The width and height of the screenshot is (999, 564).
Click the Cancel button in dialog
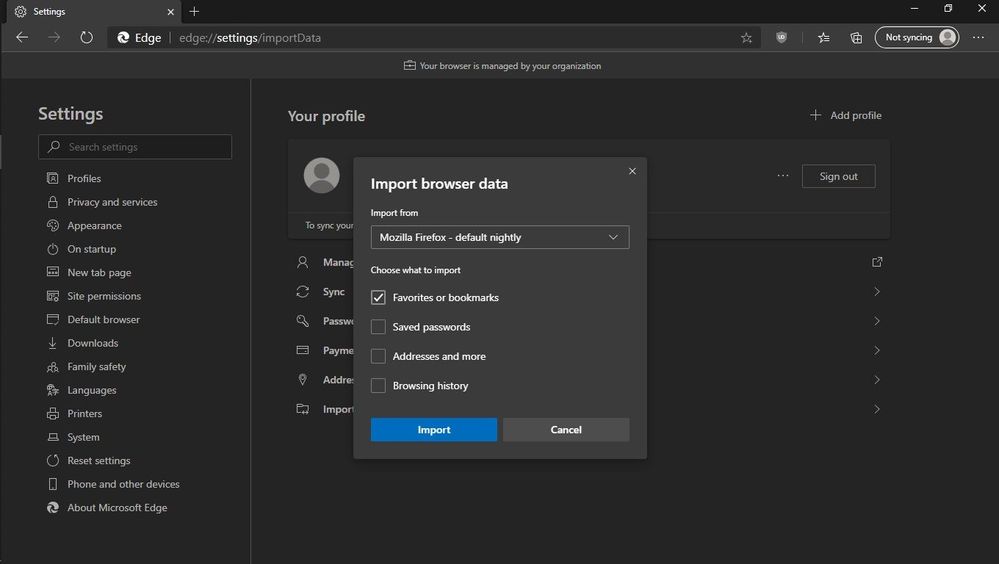pos(566,430)
